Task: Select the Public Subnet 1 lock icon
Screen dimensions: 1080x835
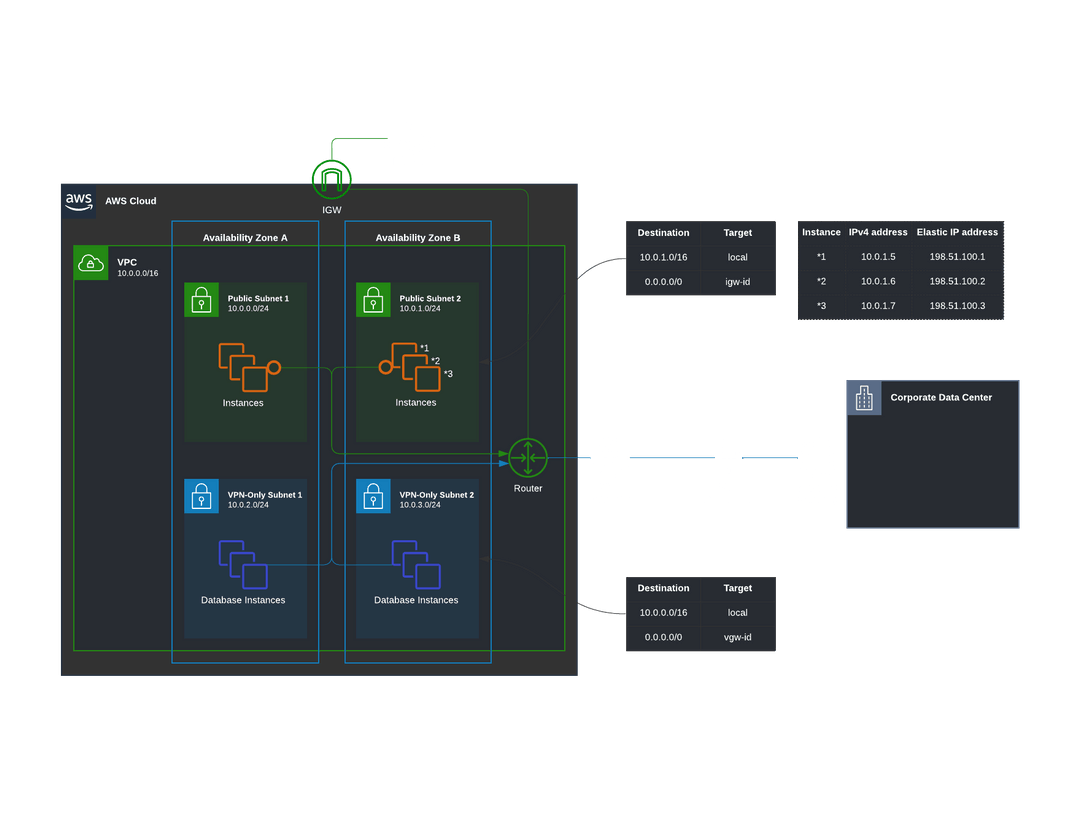Action: pos(201,299)
